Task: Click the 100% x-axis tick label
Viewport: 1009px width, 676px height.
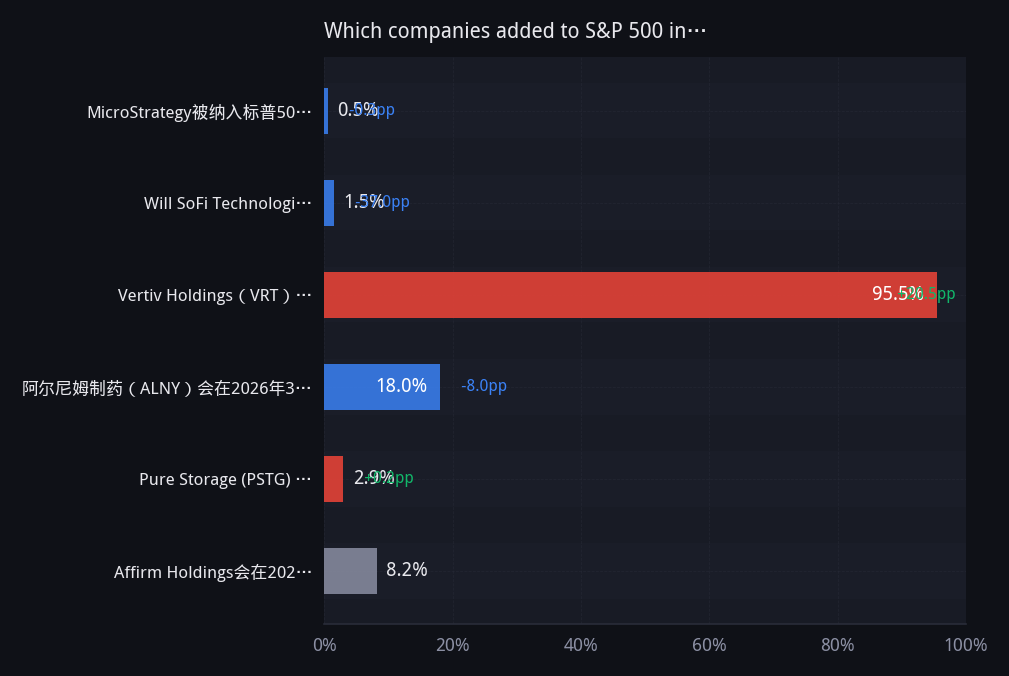Action: tap(965, 644)
